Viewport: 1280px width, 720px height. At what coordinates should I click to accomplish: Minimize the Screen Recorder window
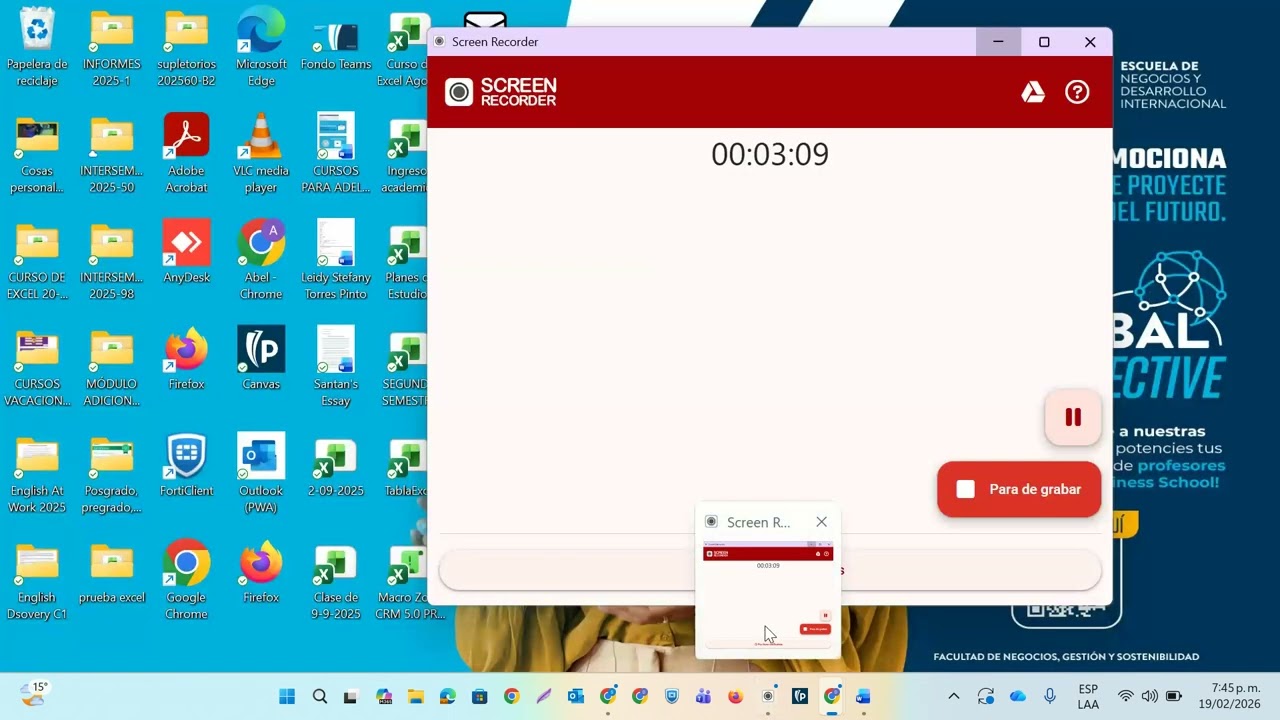tap(998, 42)
